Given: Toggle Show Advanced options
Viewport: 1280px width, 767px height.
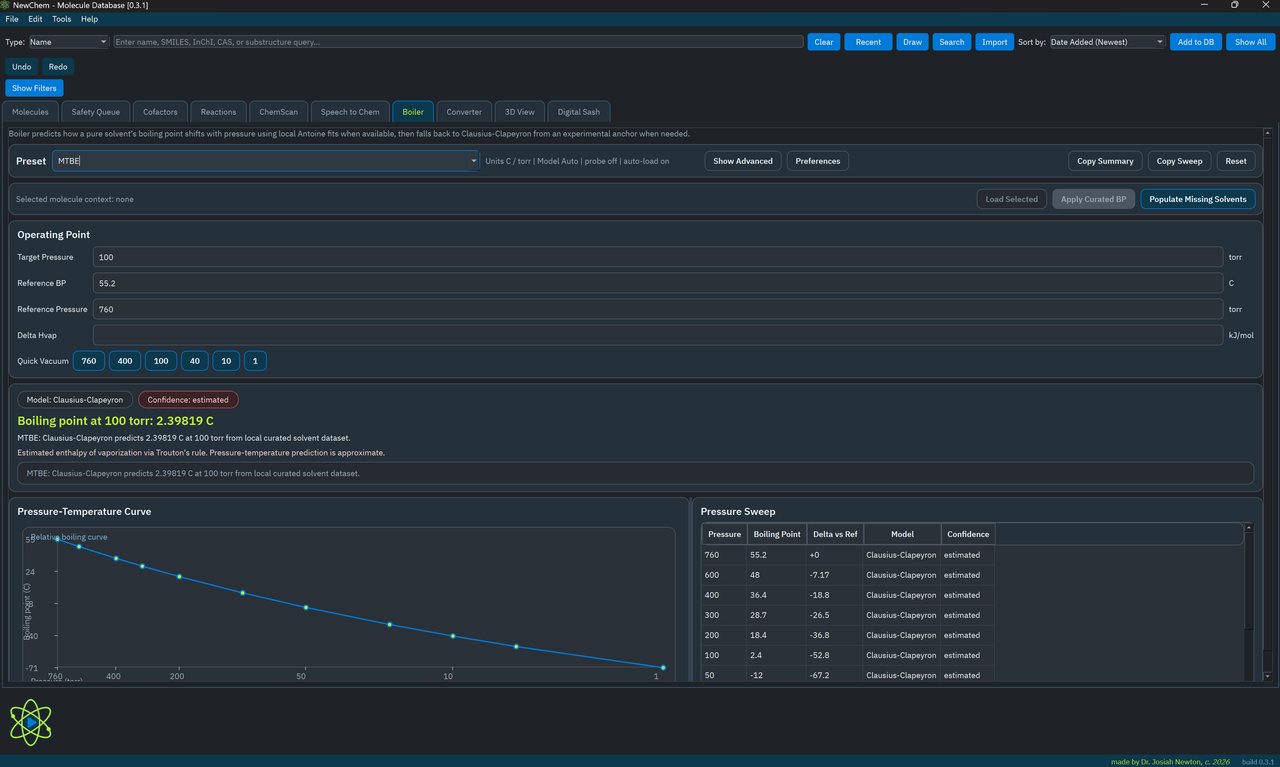Looking at the screenshot, I should coord(742,161).
